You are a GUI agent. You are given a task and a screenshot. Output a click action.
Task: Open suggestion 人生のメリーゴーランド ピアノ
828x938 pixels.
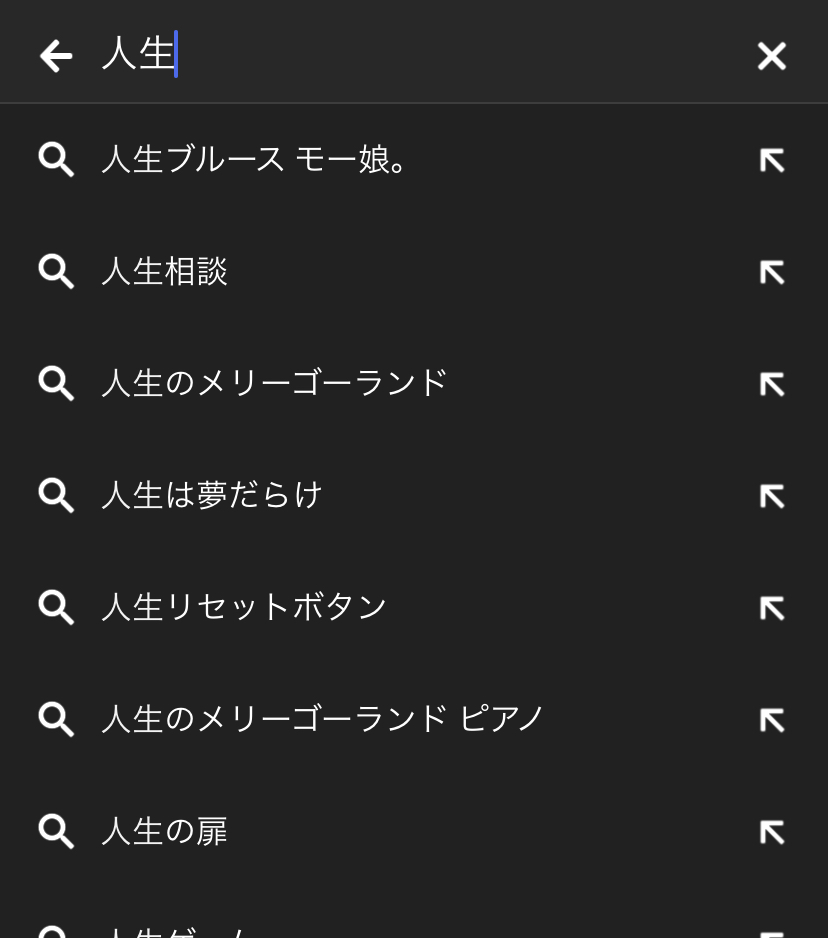pyautogui.click(x=322, y=720)
